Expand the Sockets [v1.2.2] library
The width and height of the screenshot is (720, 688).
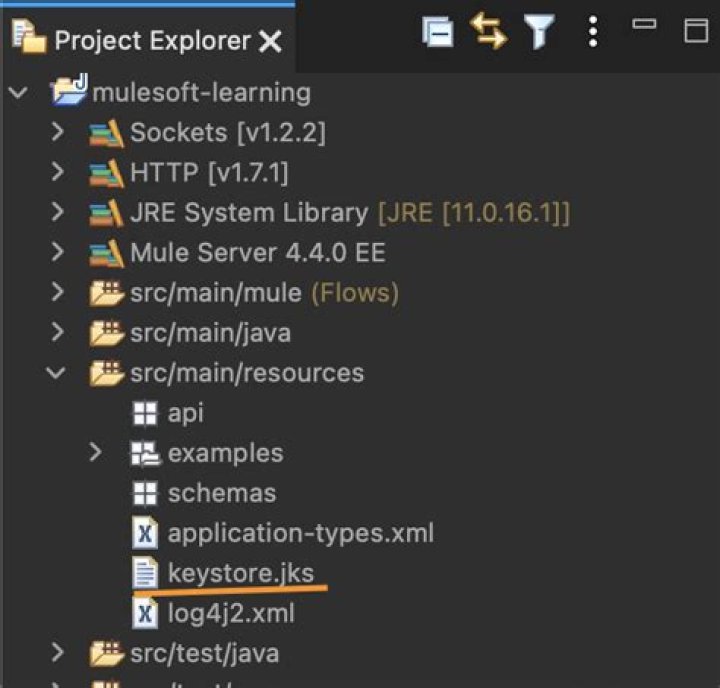coord(58,132)
